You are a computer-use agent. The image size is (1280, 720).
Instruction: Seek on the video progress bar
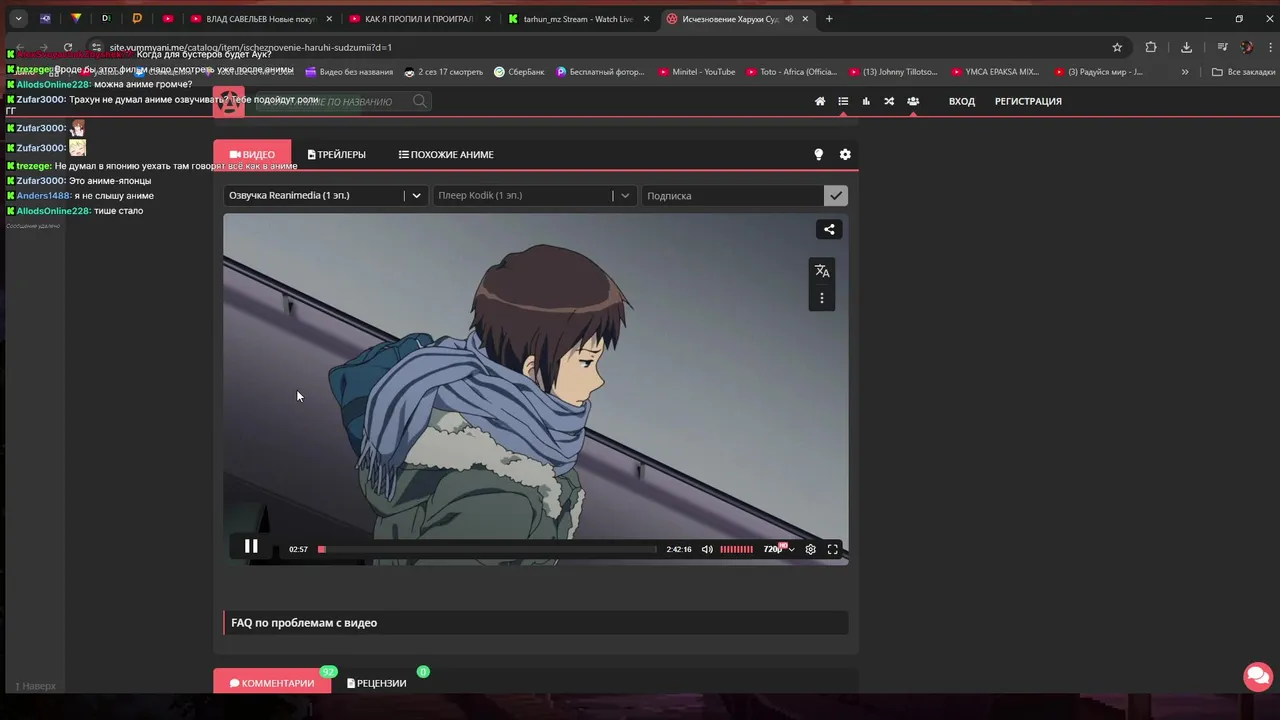(x=487, y=549)
